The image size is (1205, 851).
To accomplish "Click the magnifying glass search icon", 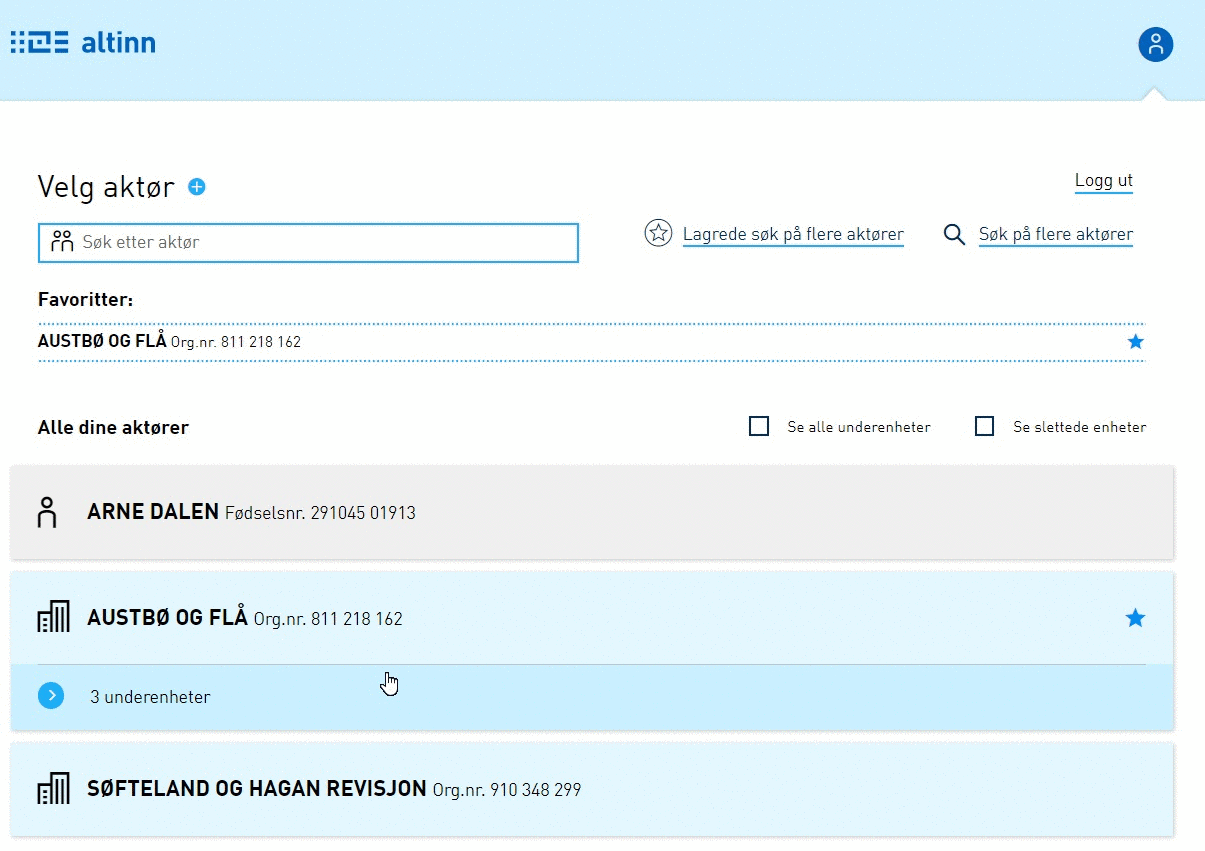I will [x=954, y=235].
